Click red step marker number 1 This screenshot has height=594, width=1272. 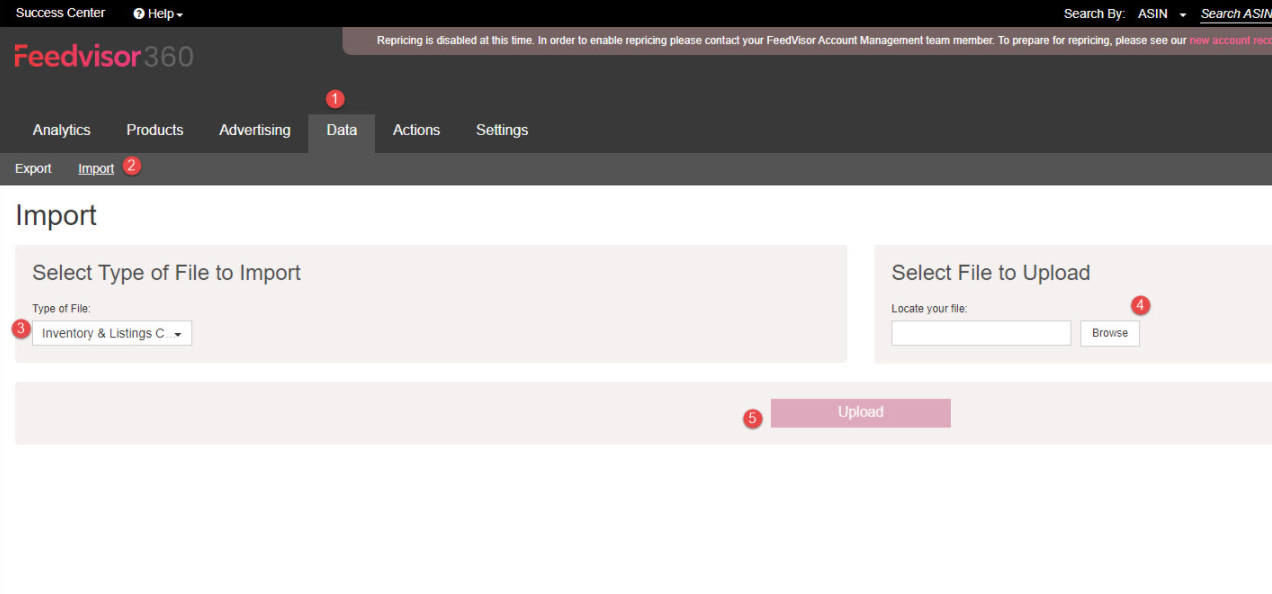click(x=335, y=99)
